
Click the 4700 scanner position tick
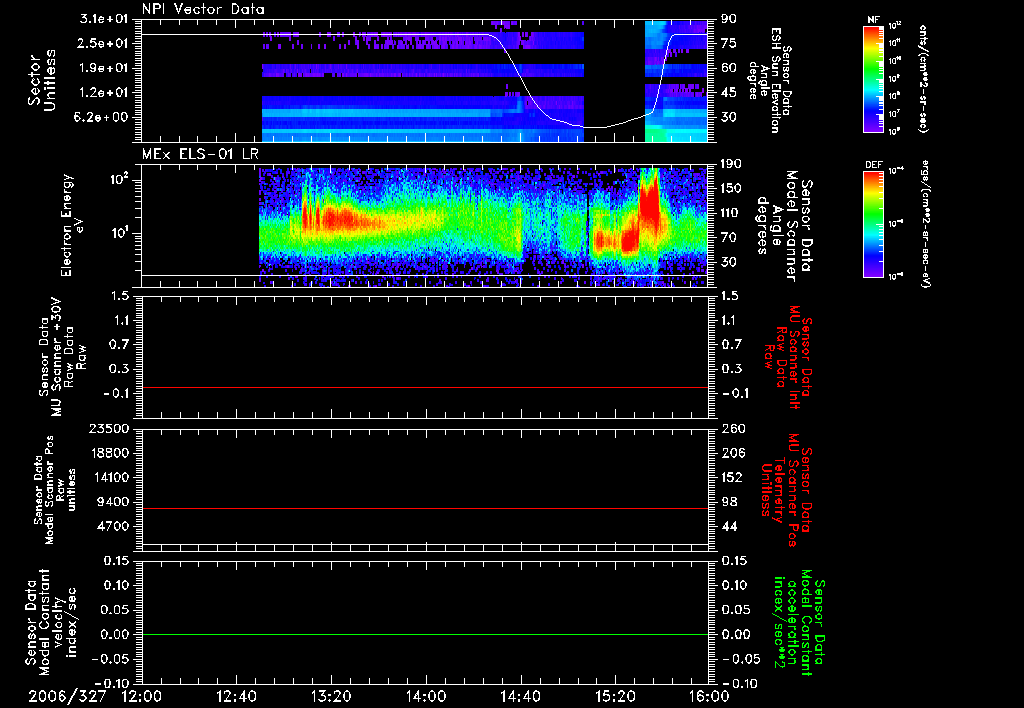coord(112,526)
